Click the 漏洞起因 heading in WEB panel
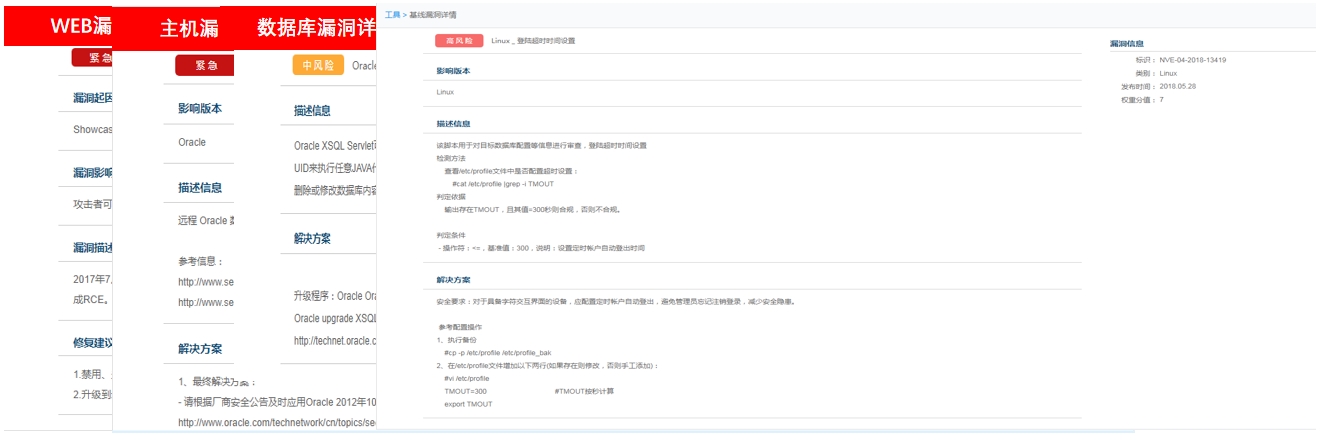Screen dimensions: 1320x440 point(92,98)
